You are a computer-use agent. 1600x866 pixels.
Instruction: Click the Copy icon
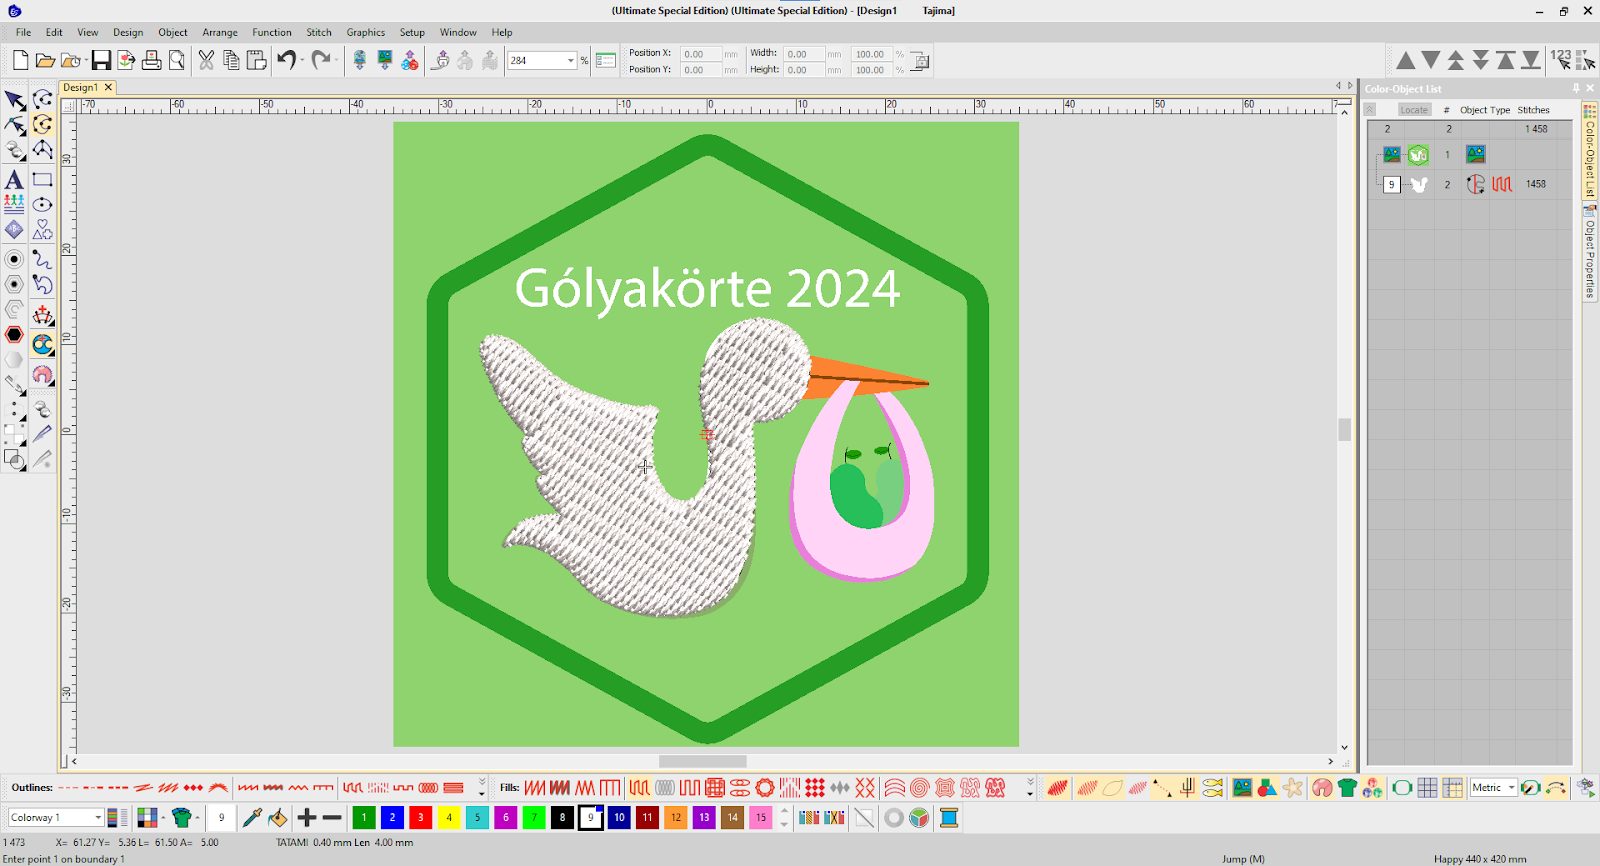[231, 61]
